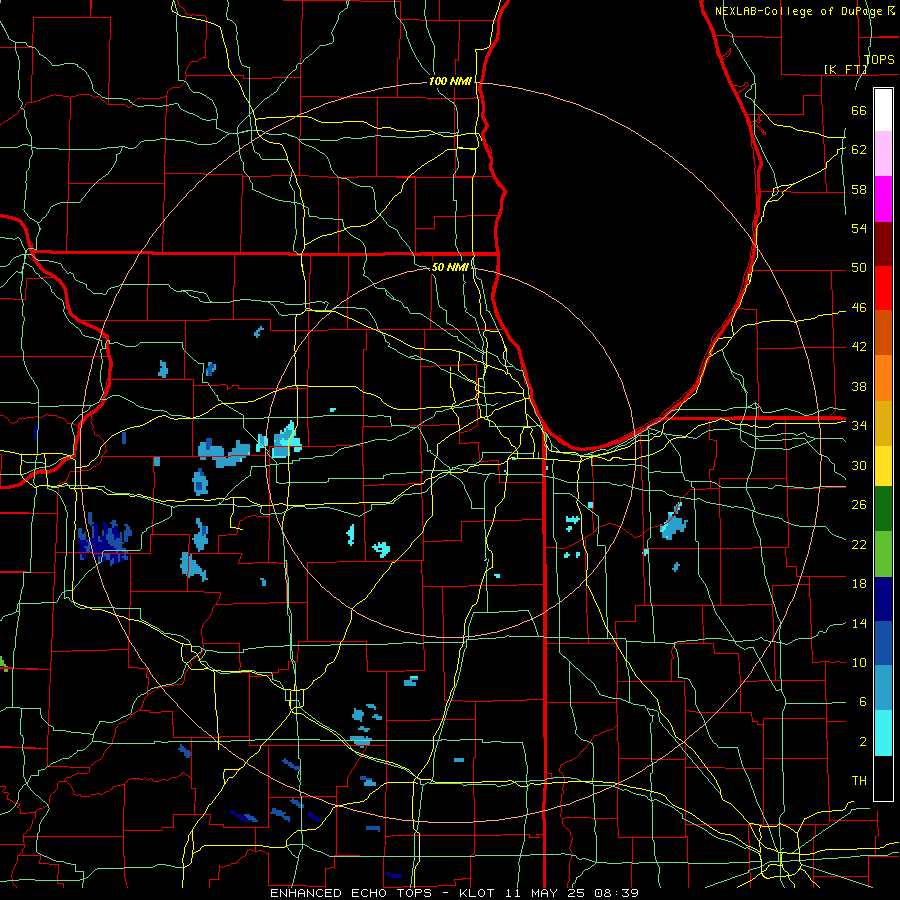Image resolution: width=900 pixels, height=900 pixels.
Task: Click the gold swatch near 34
Action: 883,423
